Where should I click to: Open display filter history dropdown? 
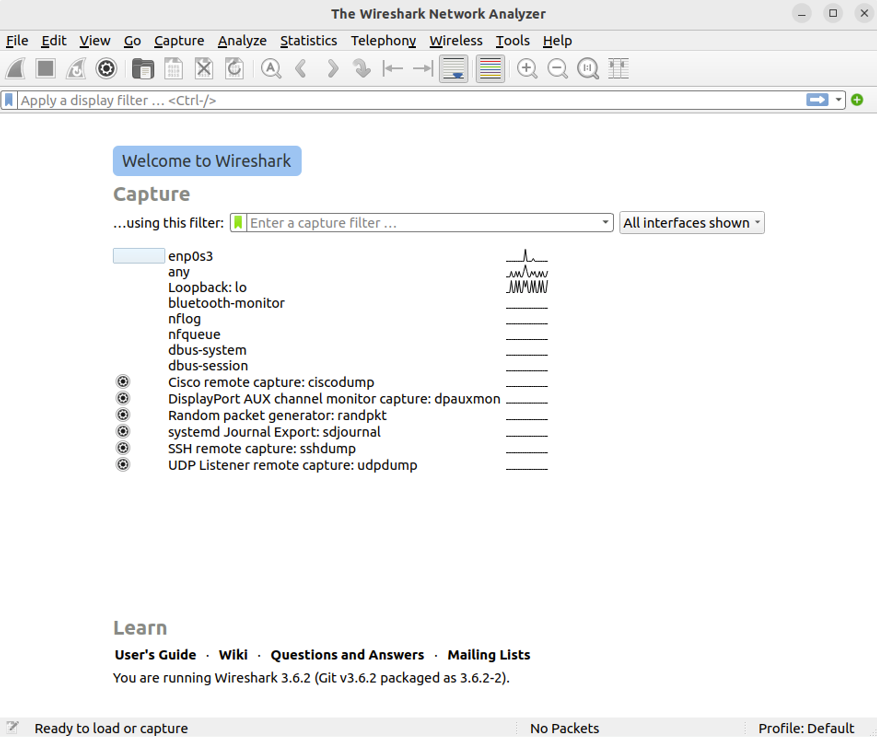(x=838, y=100)
